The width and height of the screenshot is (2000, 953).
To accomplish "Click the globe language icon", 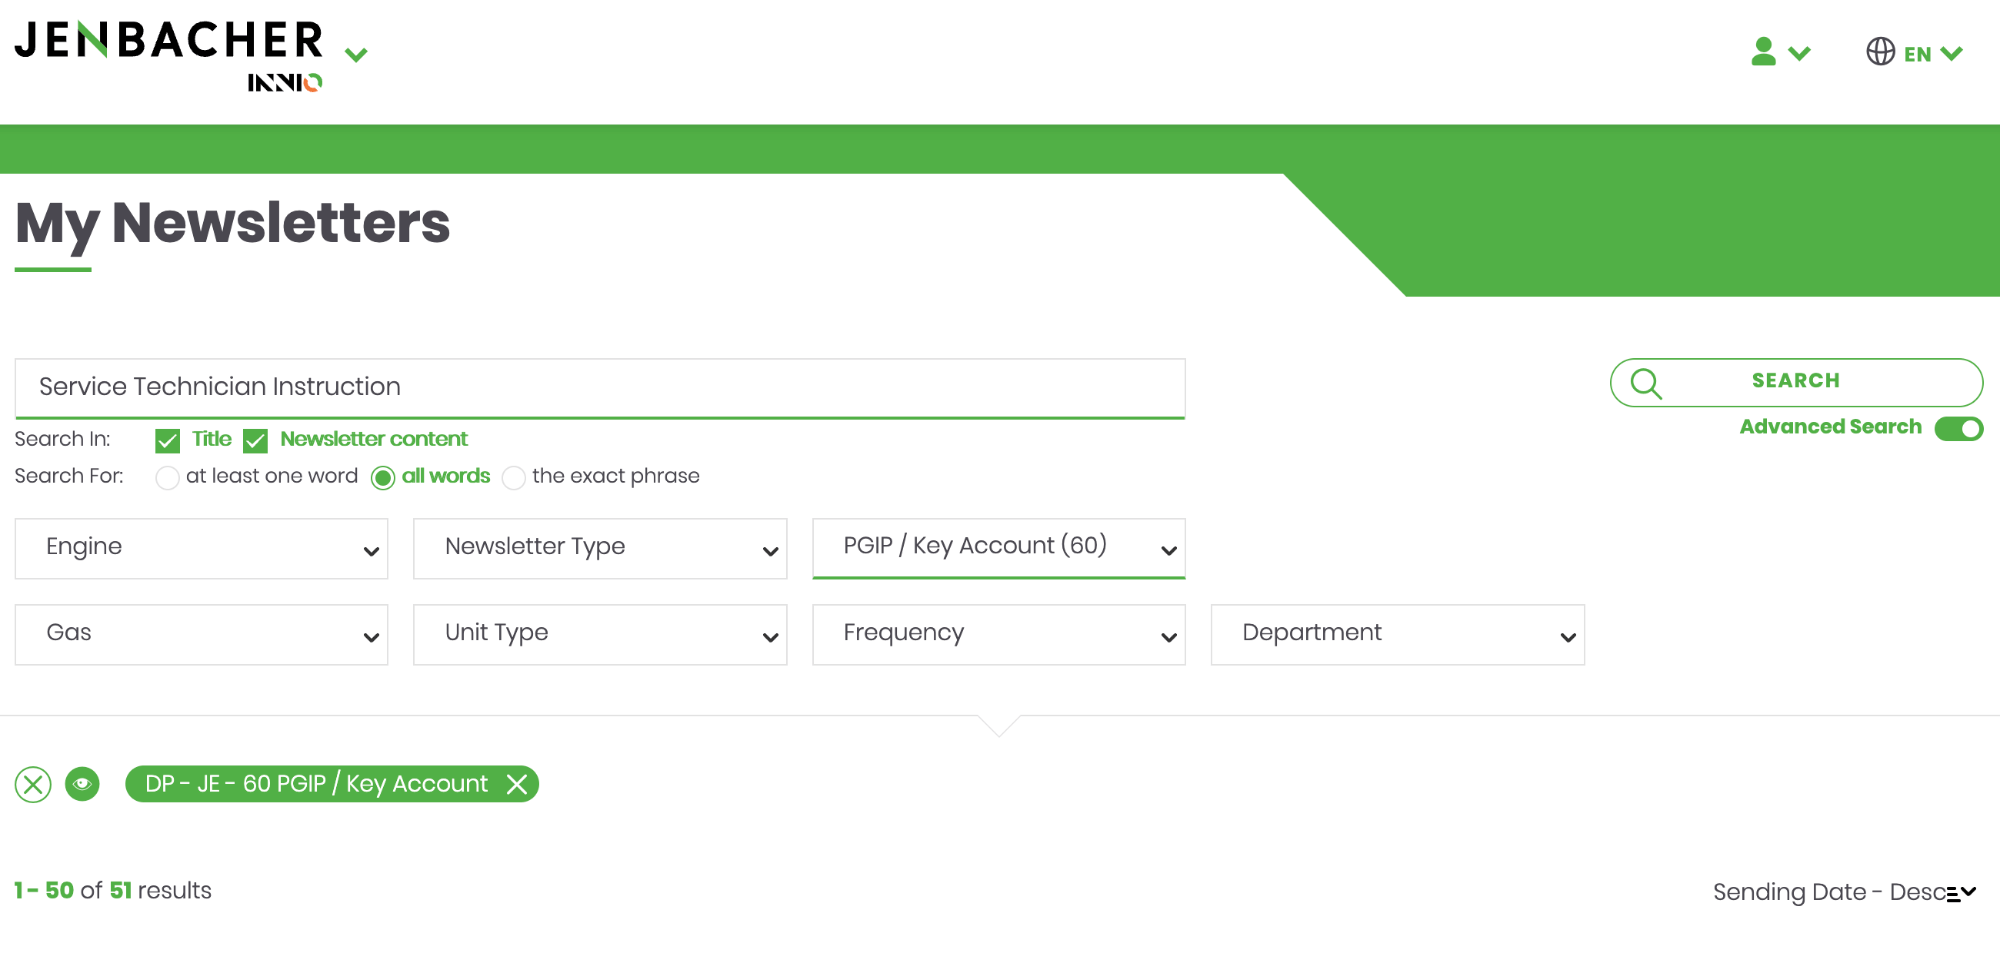I will [x=1880, y=52].
